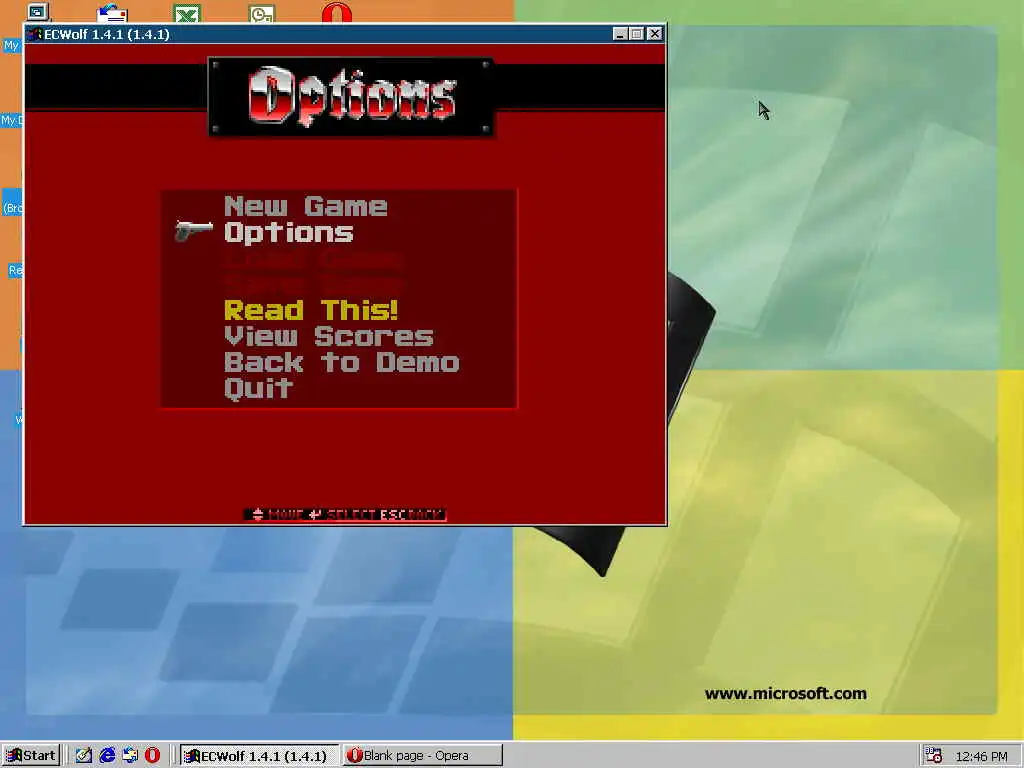Switch to Blank page - Opera taskbar button
1024x768 pixels.
coord(423,756)
